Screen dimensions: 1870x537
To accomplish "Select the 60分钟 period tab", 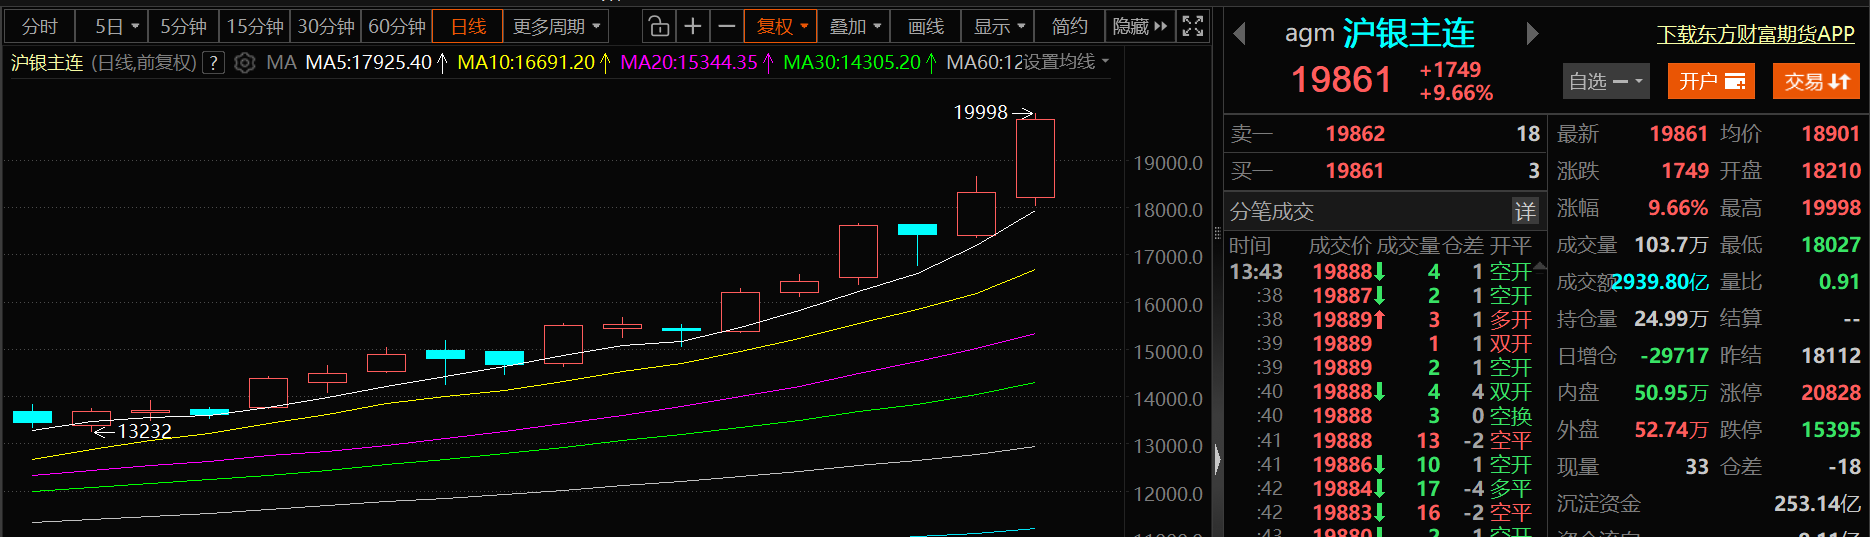I will coord(397,26).
